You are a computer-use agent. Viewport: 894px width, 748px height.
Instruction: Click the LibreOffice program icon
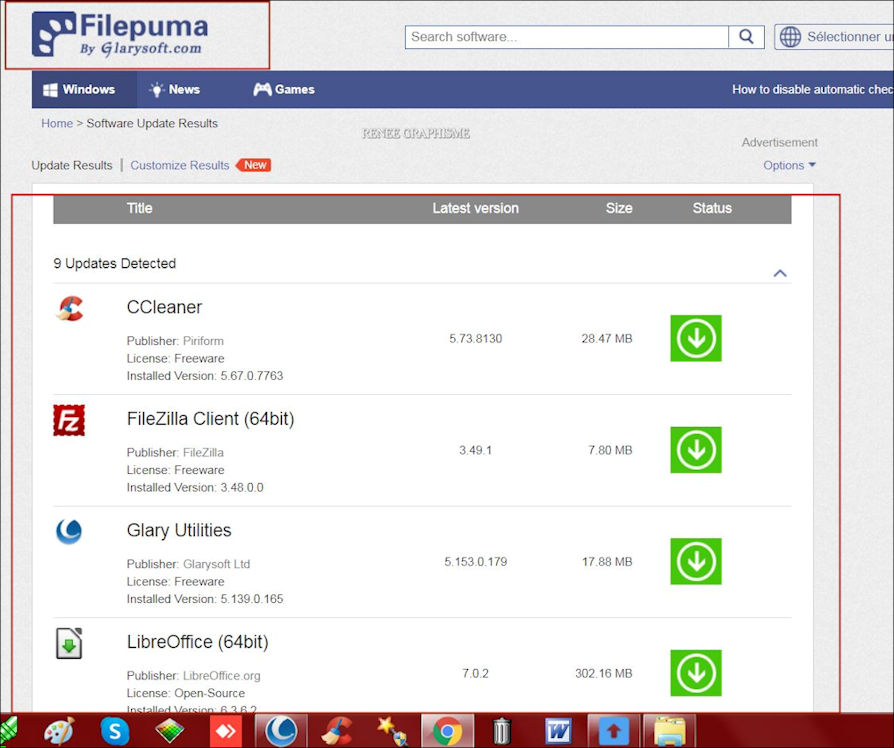[x=69, y=643]
